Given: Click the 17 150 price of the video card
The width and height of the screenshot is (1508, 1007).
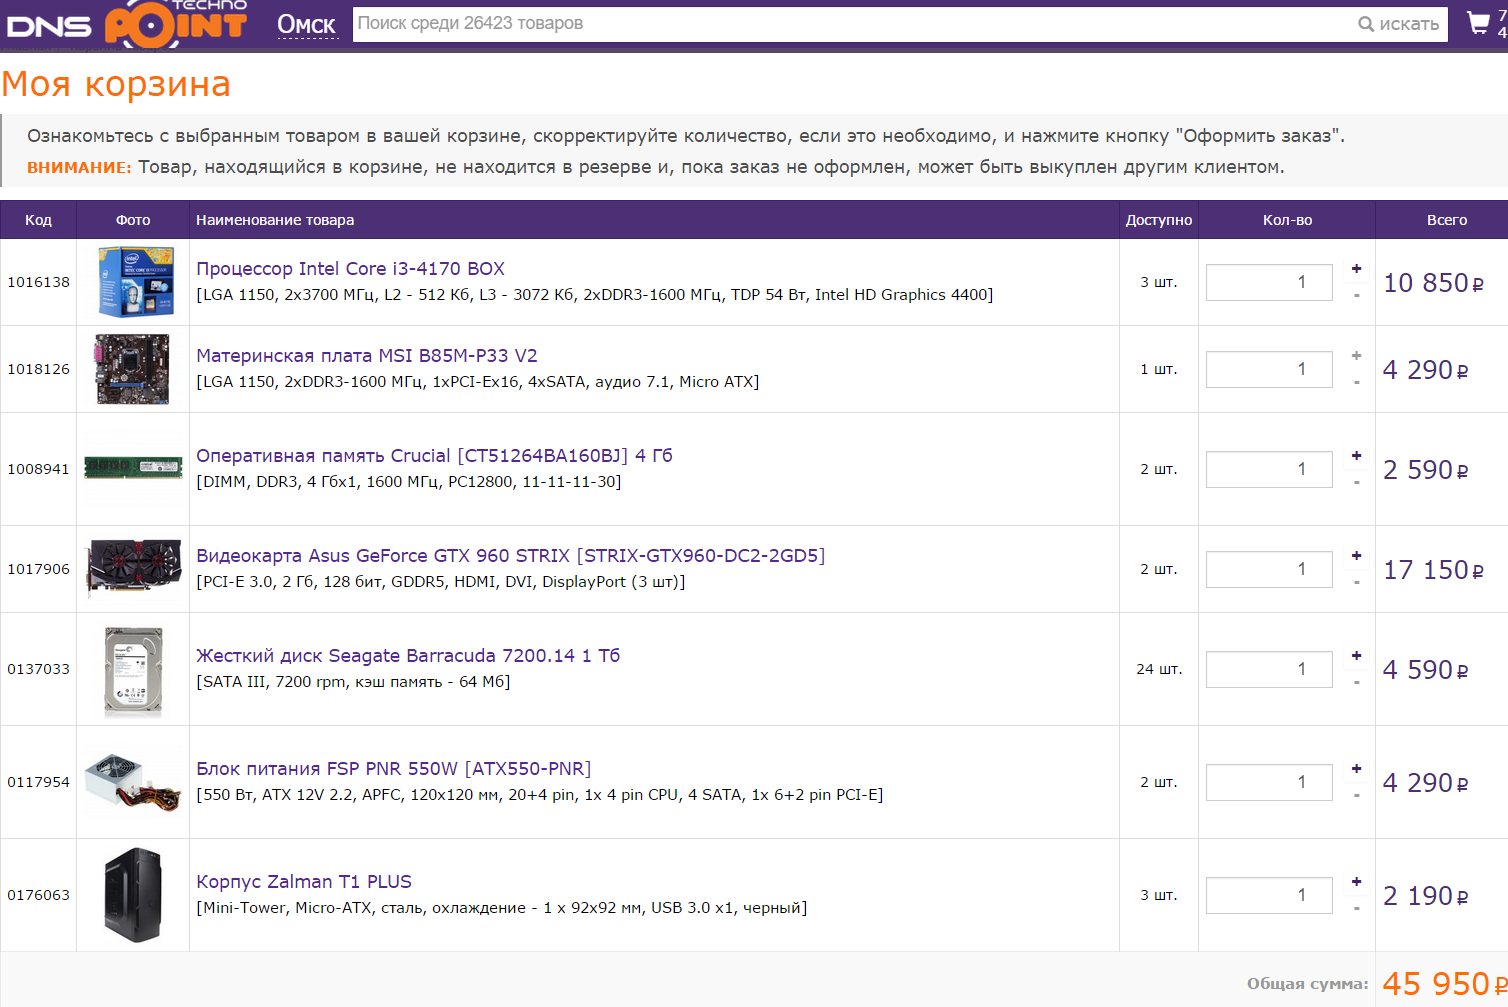Looking at the screenshot, I should (1433, 570).
